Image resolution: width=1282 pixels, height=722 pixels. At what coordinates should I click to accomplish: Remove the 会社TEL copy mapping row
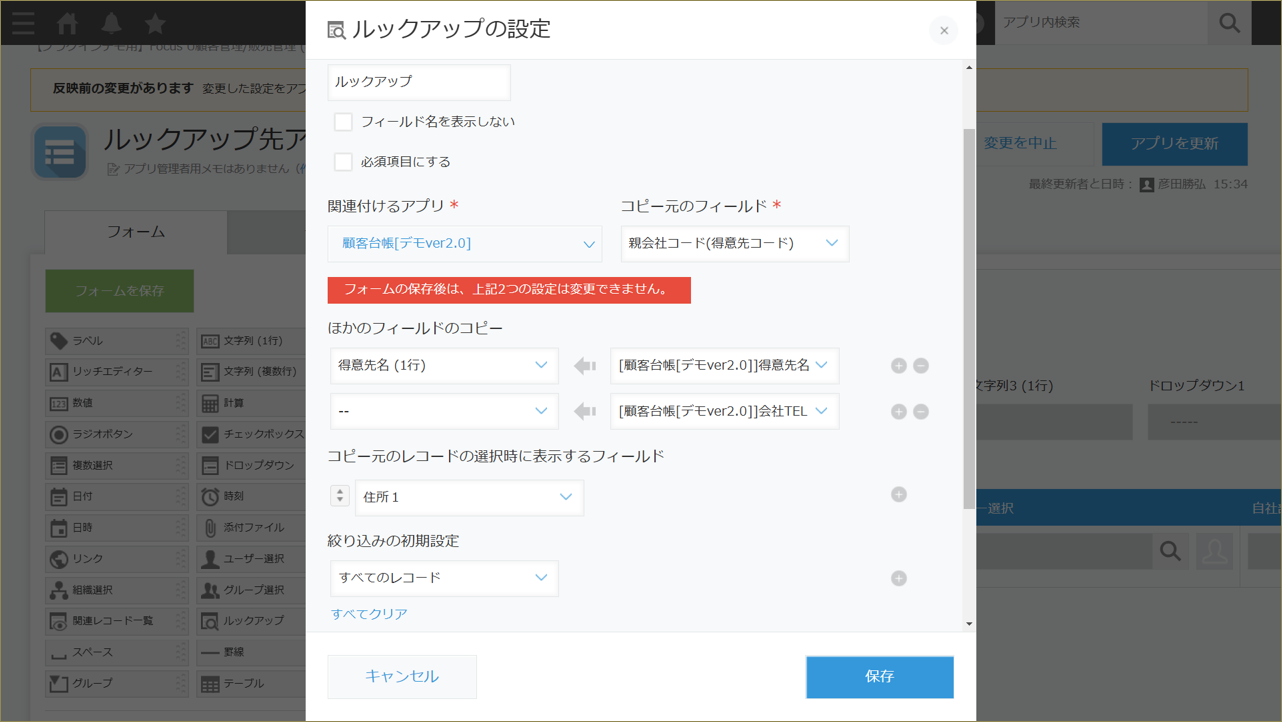pos(921,412)
